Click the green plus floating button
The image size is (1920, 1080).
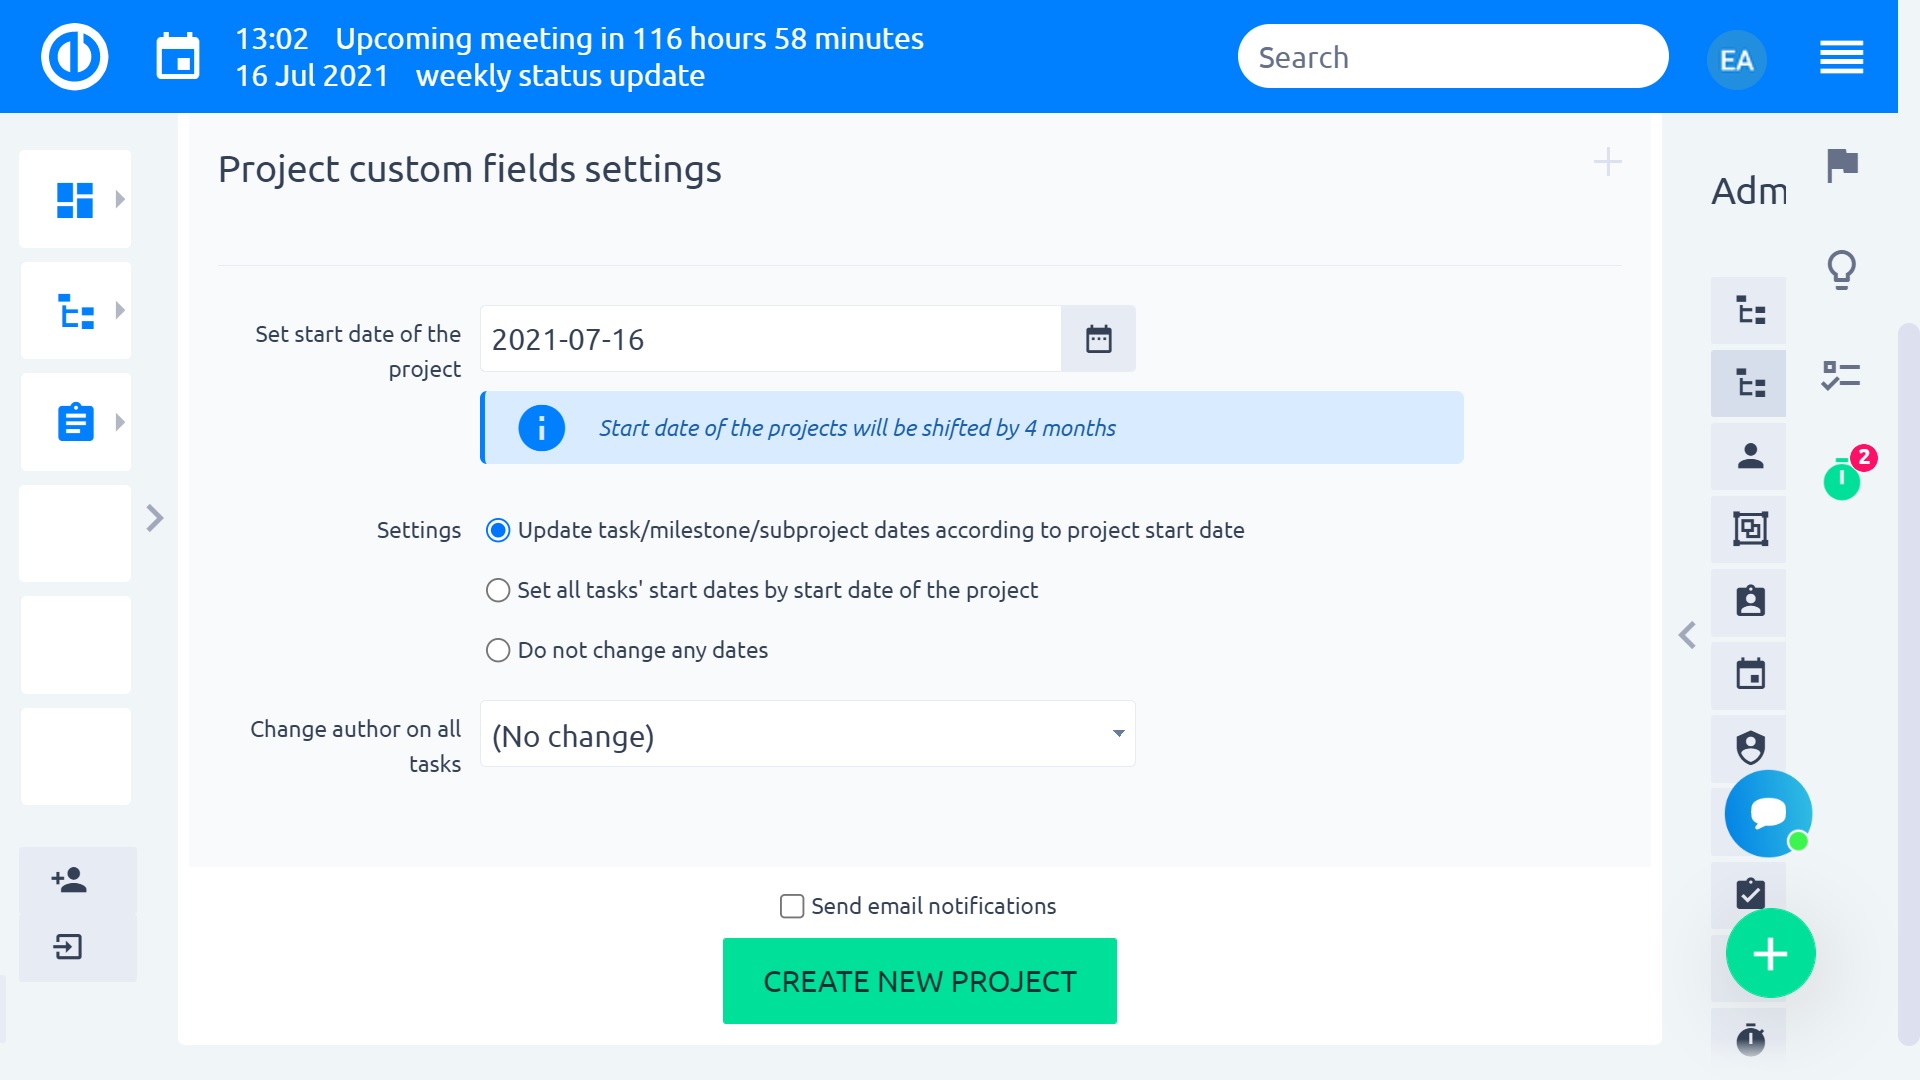[1770, 953]
